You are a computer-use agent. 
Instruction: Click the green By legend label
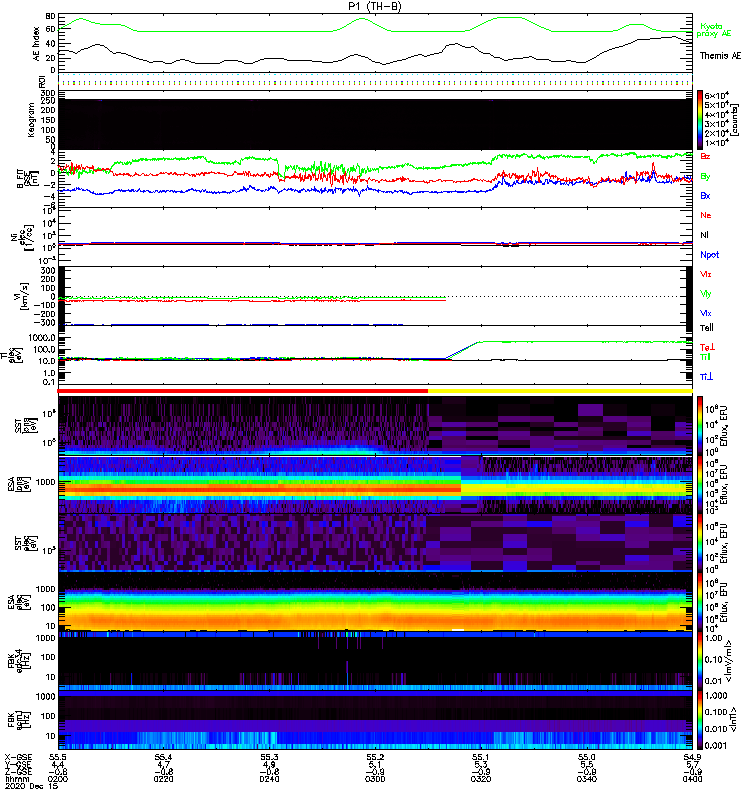coord(706,176)
